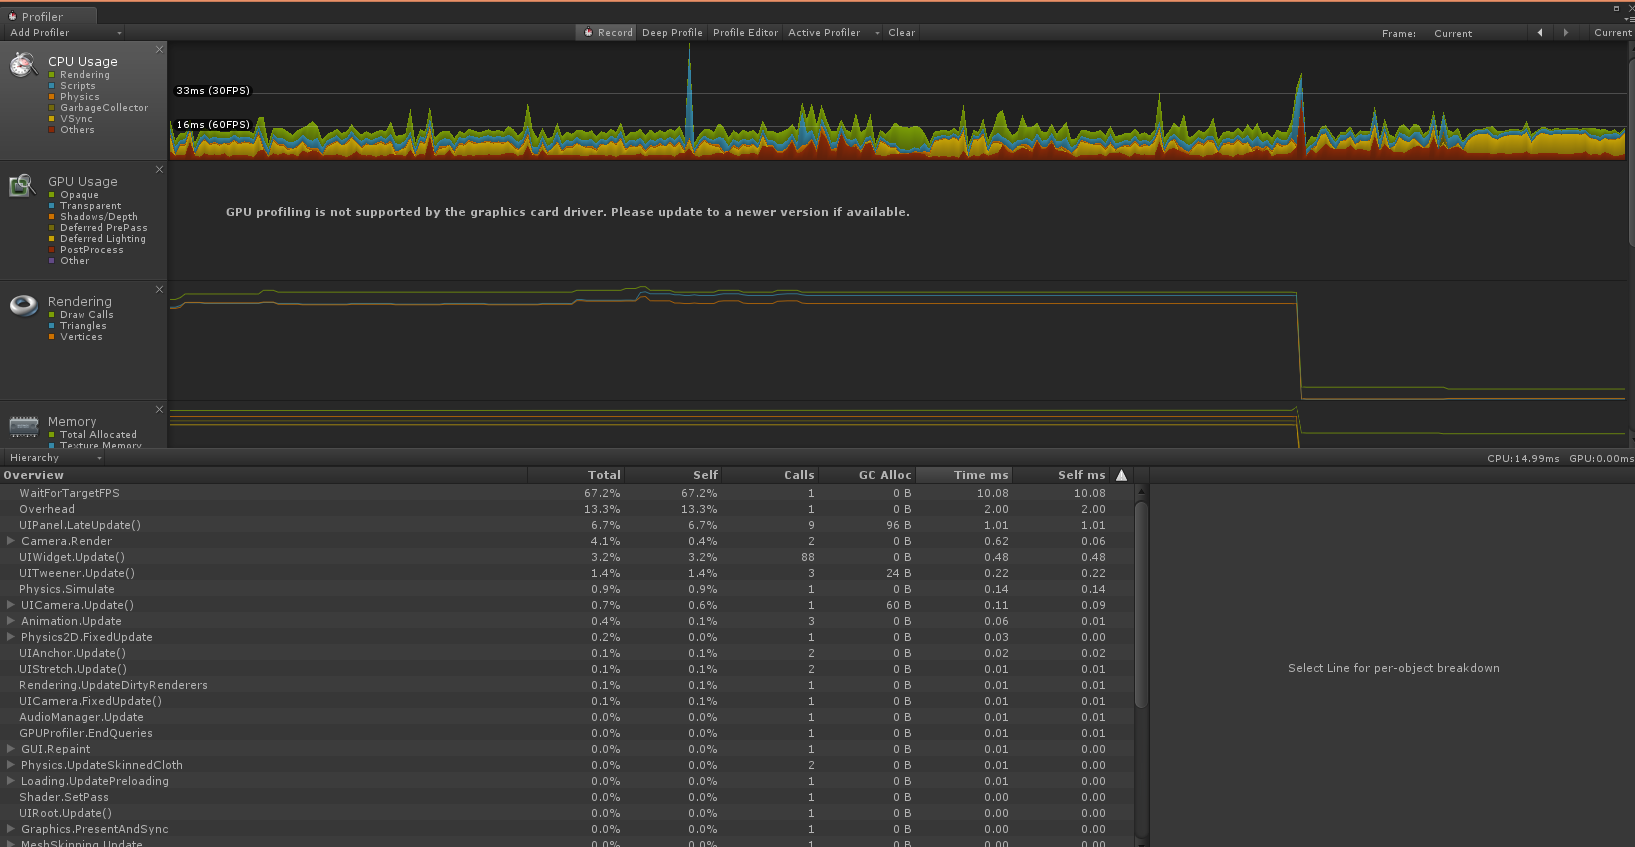Expand the Loading.UpdatePreloading row
The image size is (1635, 847).
pyautogui.click(x=11, y=781)
